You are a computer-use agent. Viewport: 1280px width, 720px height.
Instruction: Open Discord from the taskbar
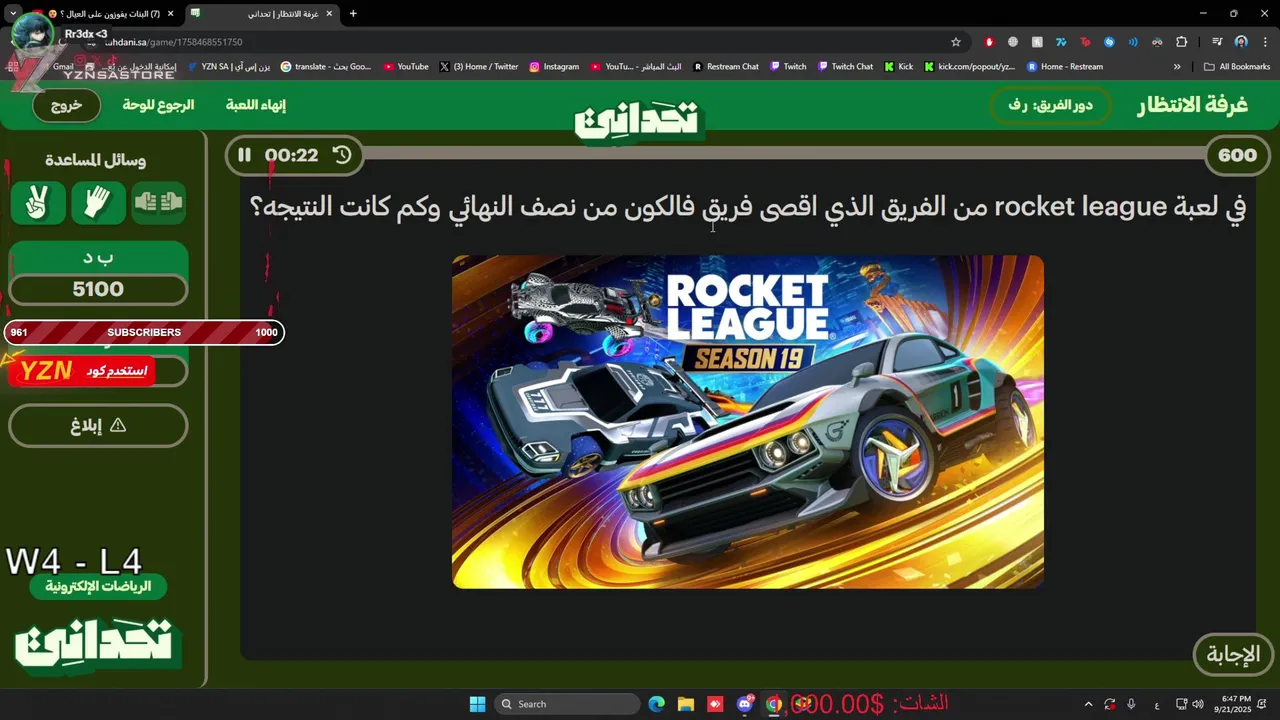(x=744, y=704)
